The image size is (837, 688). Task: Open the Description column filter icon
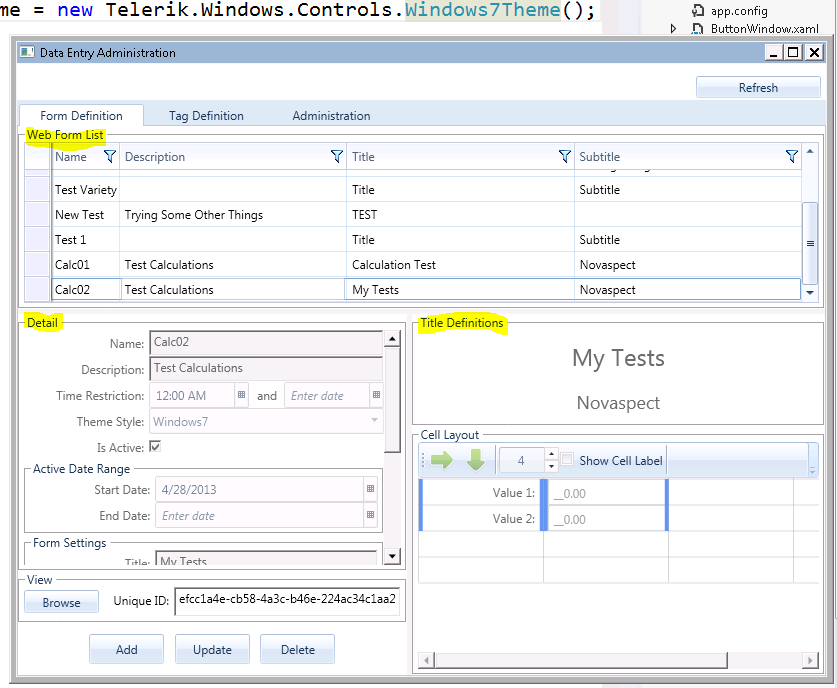(x=337, y=156)
